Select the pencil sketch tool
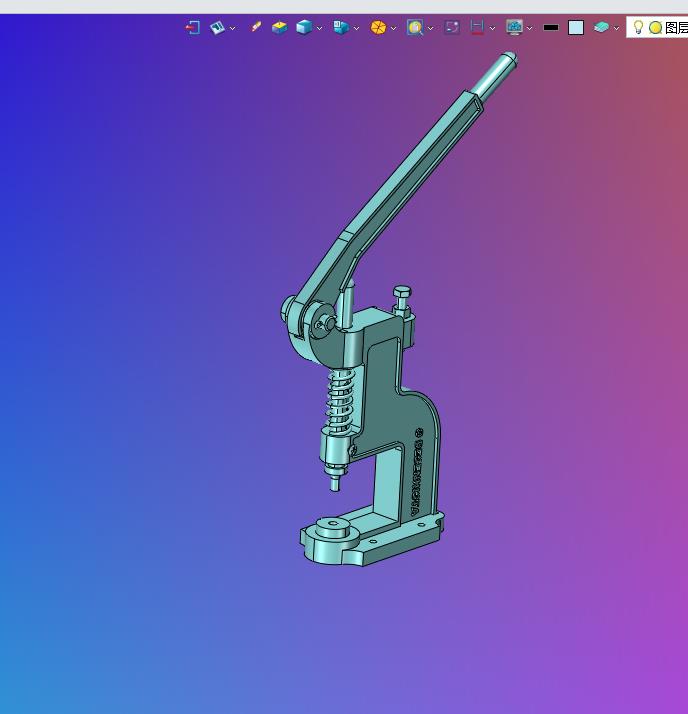Viewport: 688px width, 714px height. [256, 27]
